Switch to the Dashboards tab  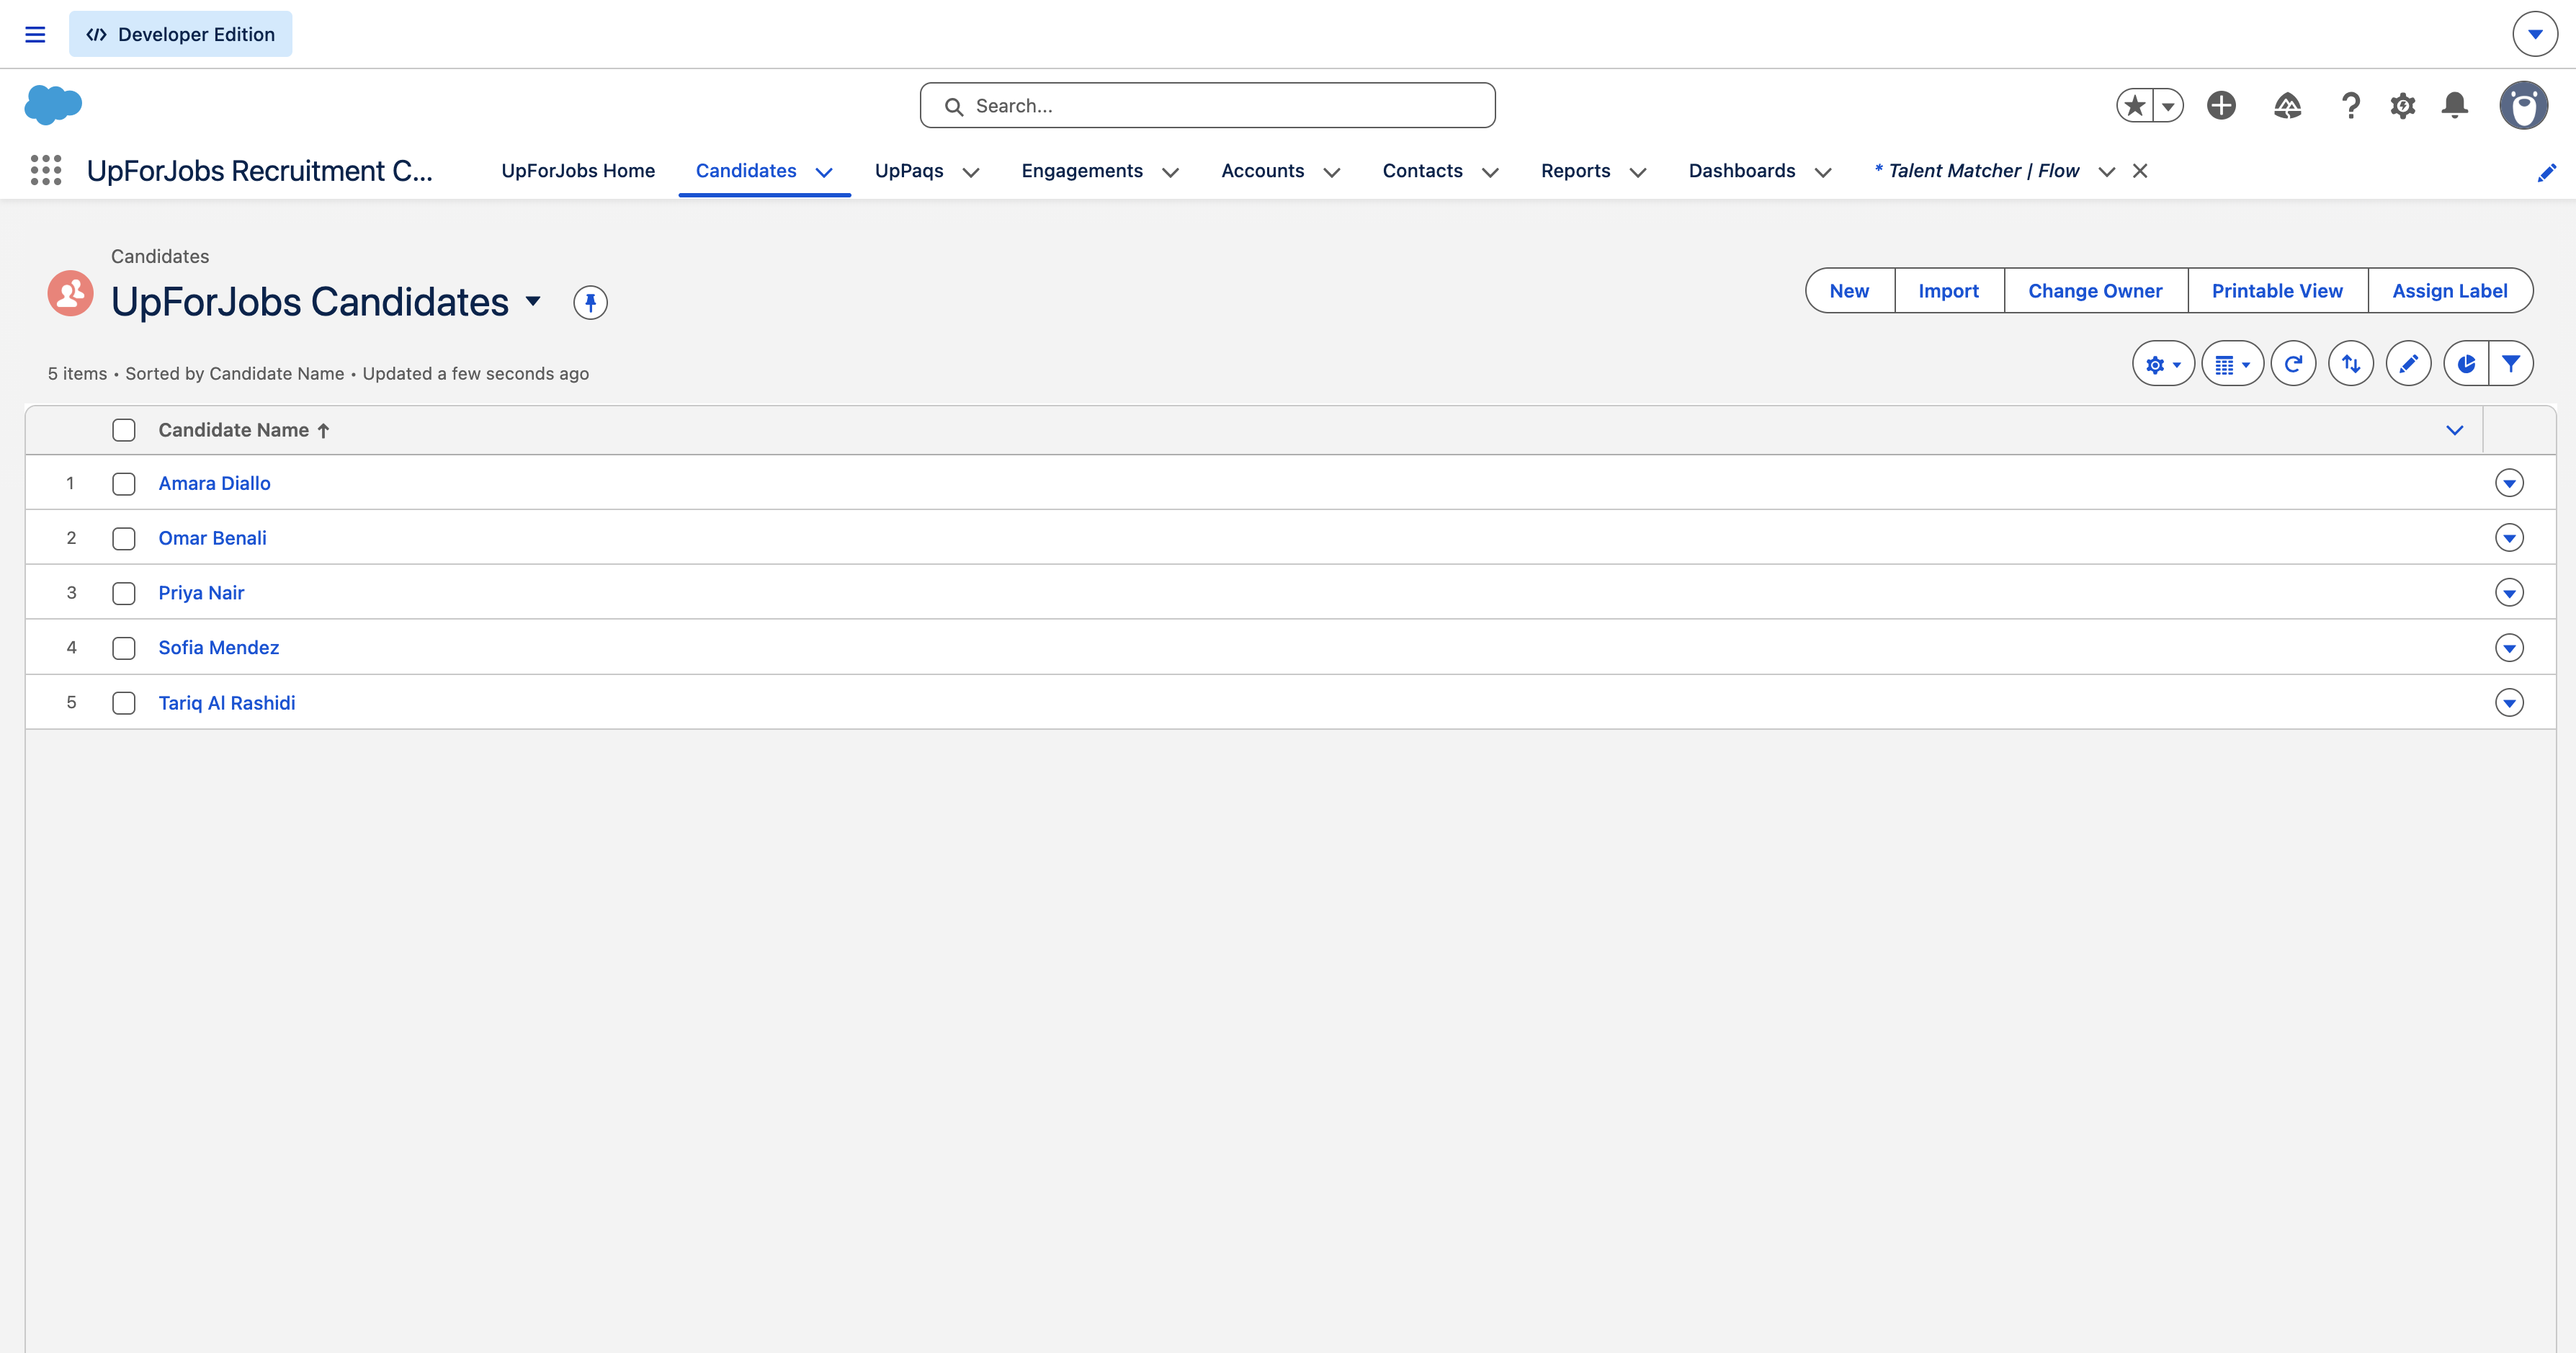pyautogui.click(x=1742, y=171)
